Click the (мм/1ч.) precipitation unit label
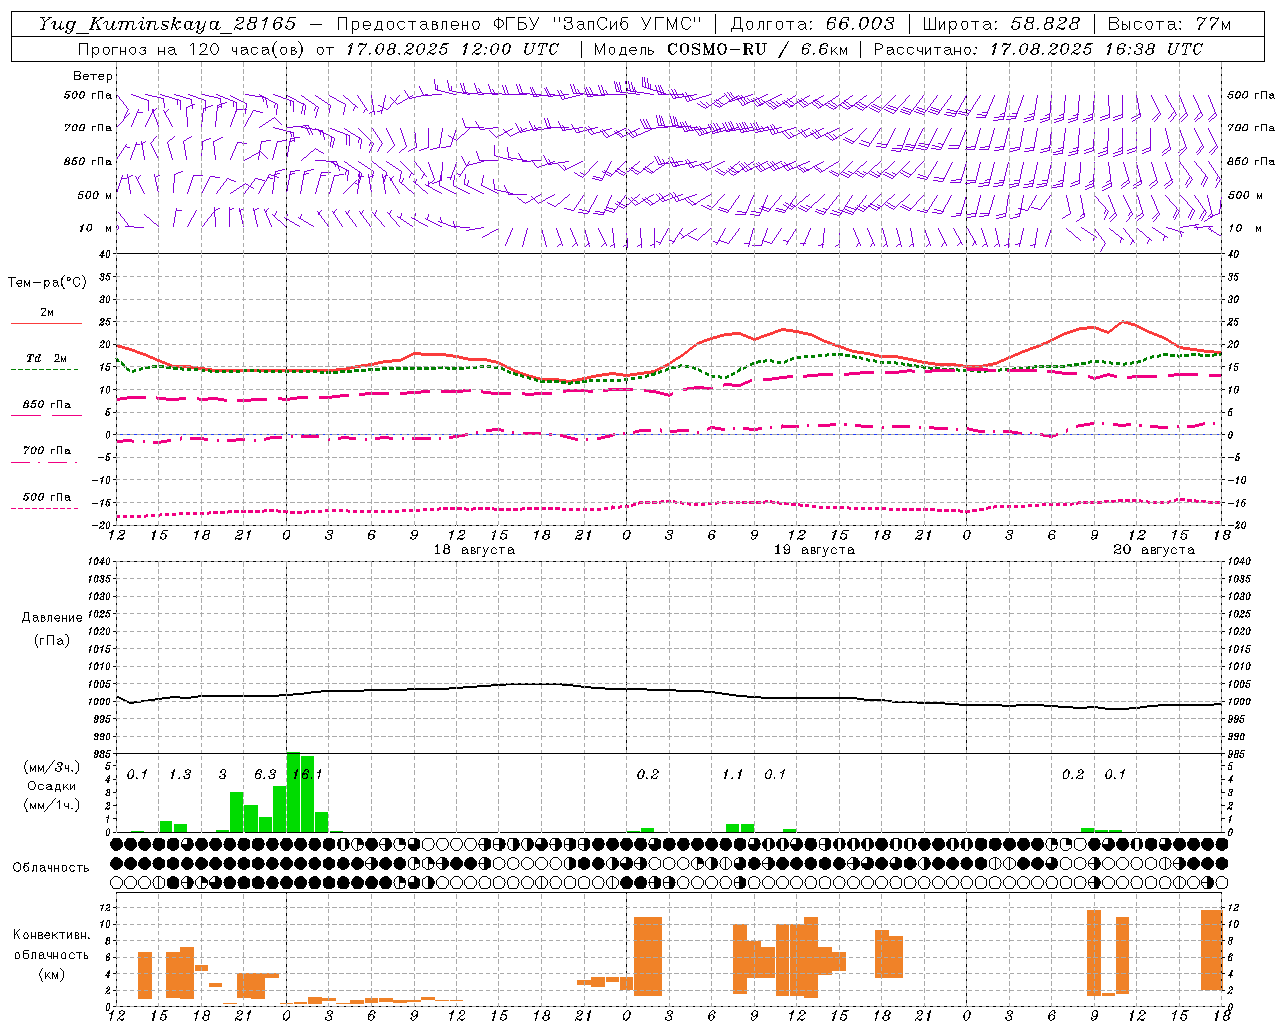This screenshot has height=1024, width=1280. coord(51,805)
